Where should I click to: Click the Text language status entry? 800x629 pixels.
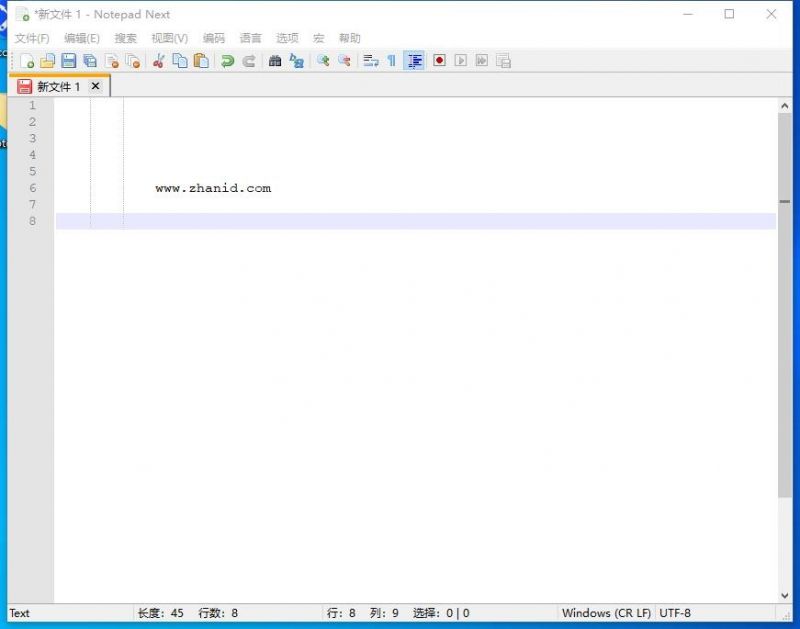19,613
